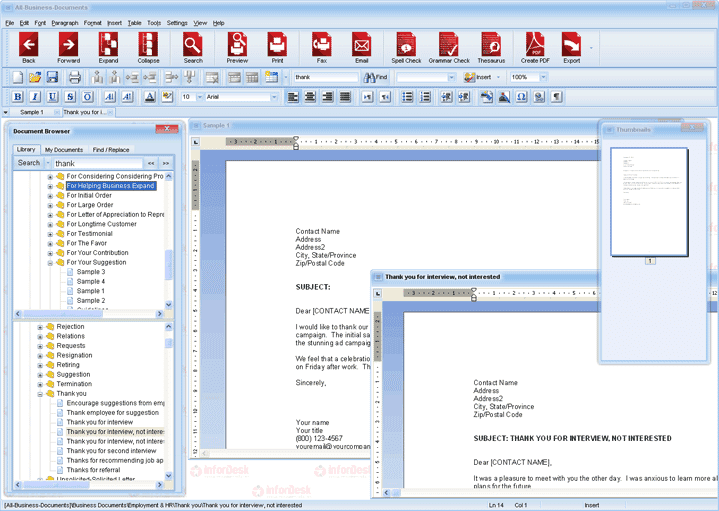
Task: Click the Collapse tree icon
Action: point(148,47)
